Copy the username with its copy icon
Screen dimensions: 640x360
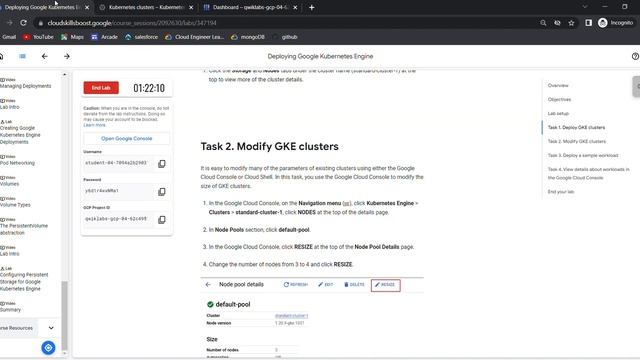(162, 164)
